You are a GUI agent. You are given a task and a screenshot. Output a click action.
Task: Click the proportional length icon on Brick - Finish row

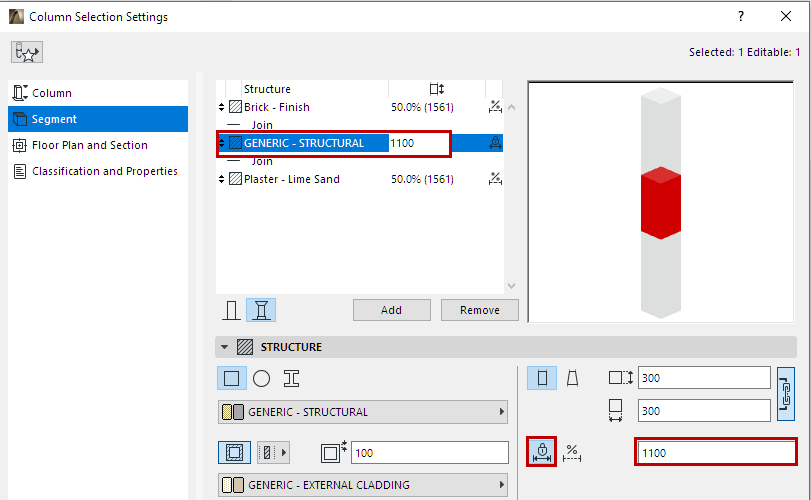point(495,107)
